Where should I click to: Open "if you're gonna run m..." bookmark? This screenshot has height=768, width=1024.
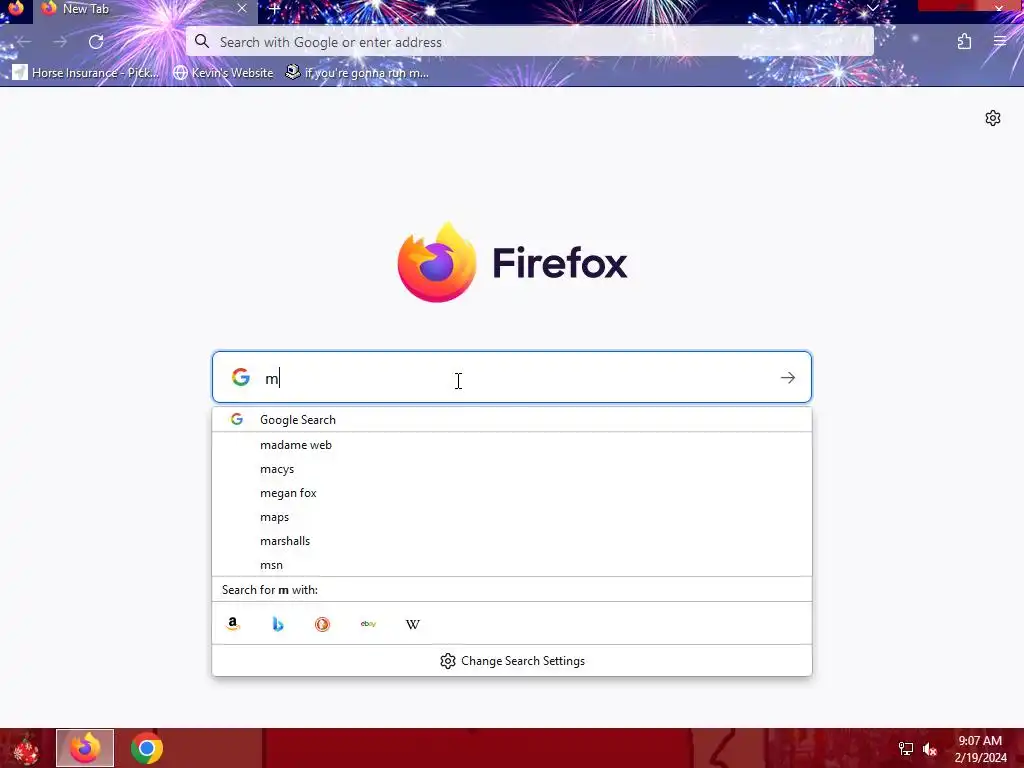tap(357, 72)
